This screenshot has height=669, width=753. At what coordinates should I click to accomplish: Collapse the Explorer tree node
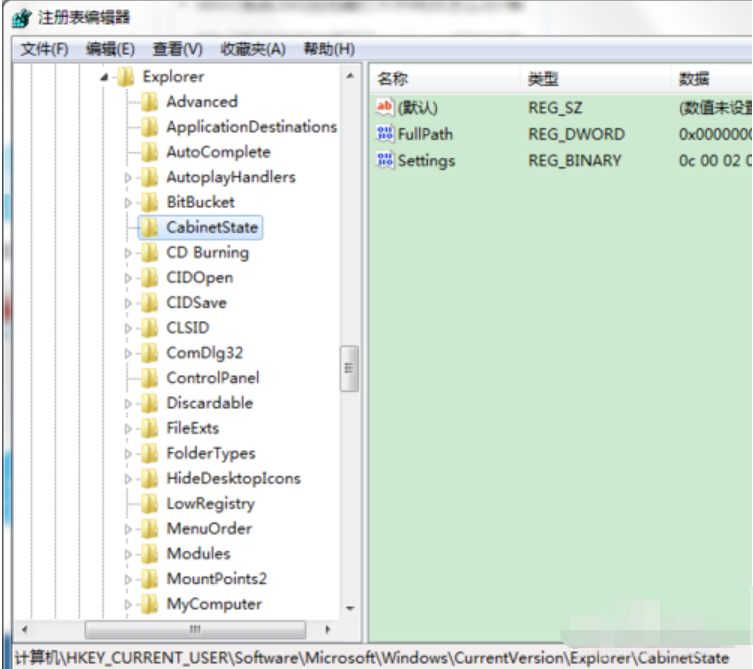pos(106,77)
